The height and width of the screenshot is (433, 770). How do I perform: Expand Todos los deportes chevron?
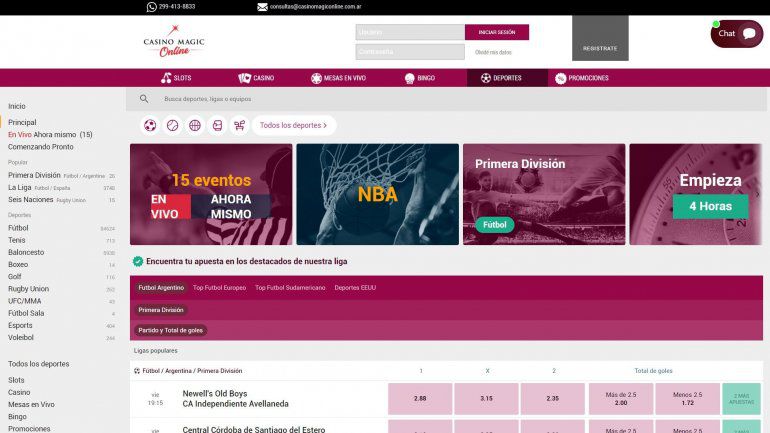pyautogui.click(x=324, y=125)
